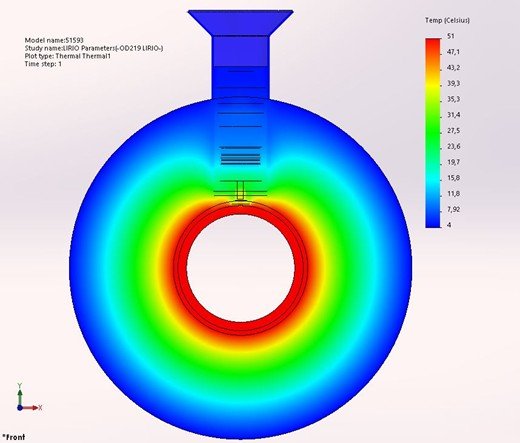Click the legend value 43,2
The width and height of the screenshot is (520, 443).
(x=453, y=68)
